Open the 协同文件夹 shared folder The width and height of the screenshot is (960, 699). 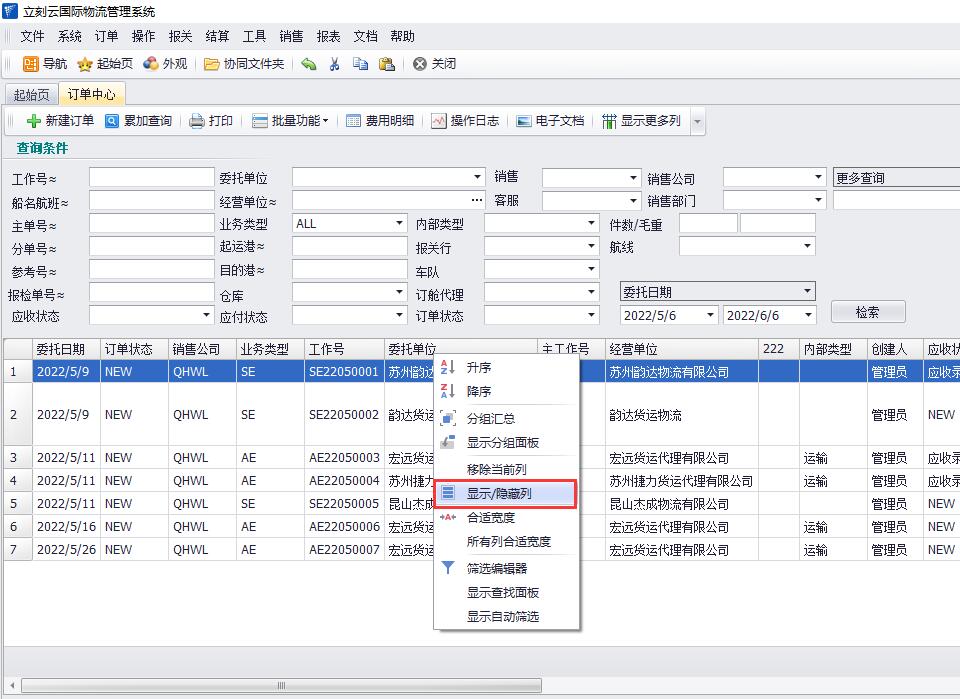tap(244, 64)
